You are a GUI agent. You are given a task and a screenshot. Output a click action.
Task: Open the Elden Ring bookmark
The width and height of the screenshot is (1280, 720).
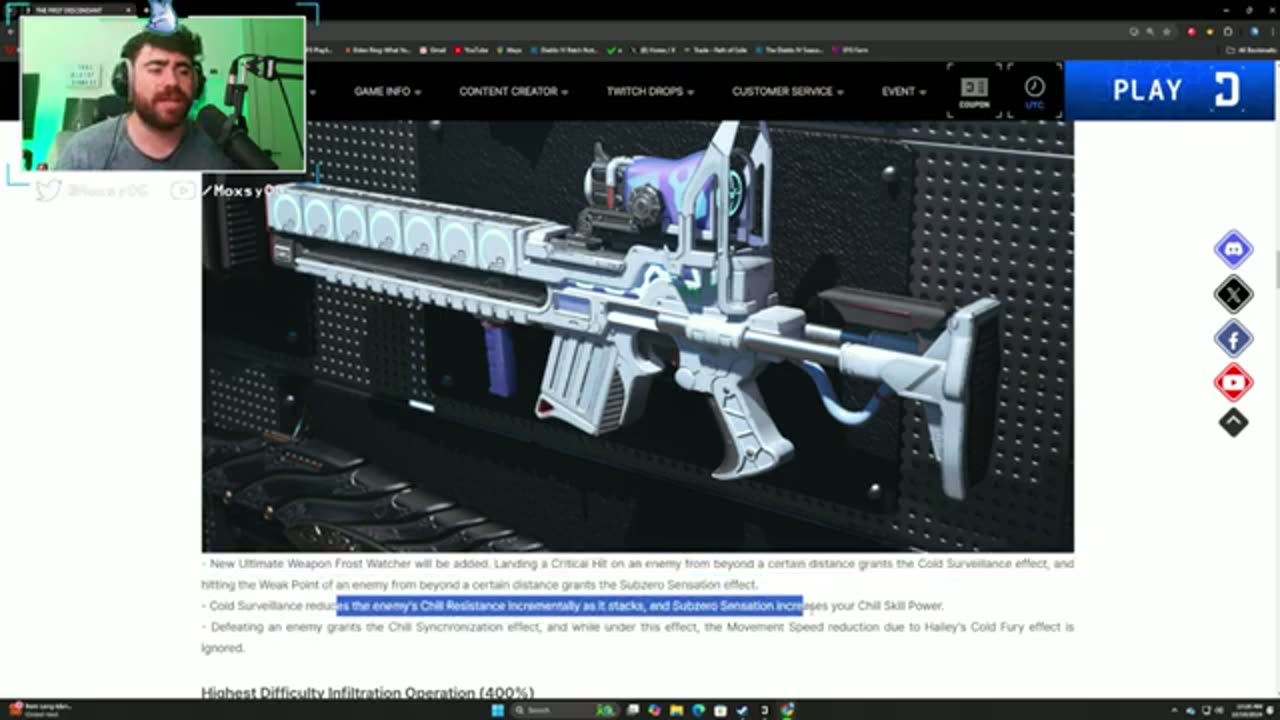[376, 50]
